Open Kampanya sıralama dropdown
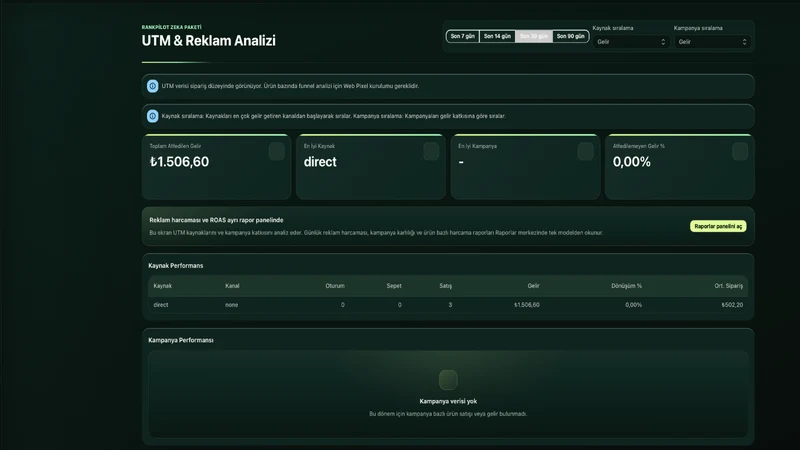 [712, 42]
